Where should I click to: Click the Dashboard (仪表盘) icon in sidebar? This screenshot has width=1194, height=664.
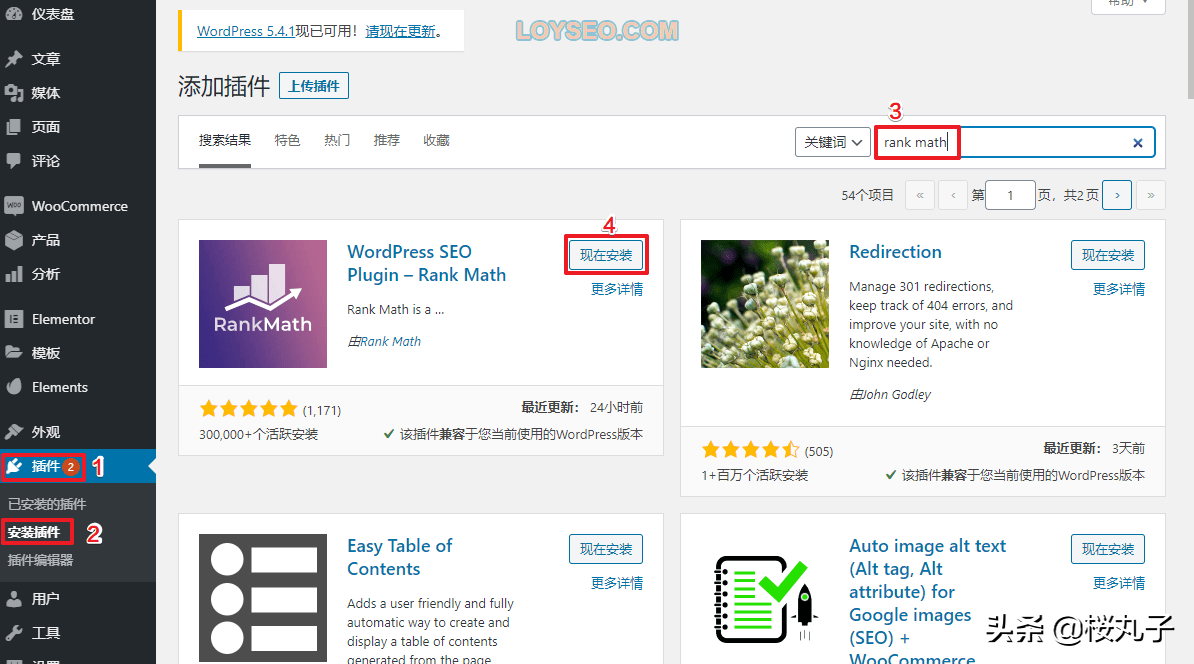[x=14, y=14]
